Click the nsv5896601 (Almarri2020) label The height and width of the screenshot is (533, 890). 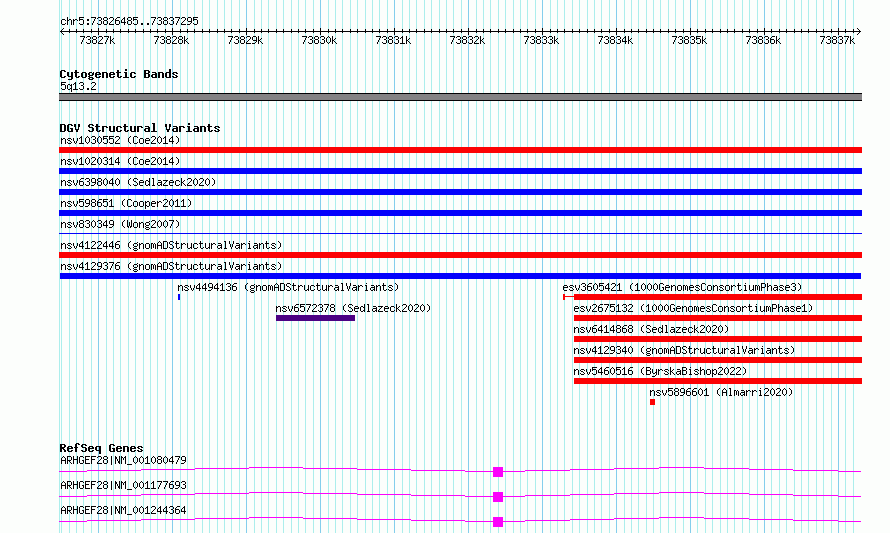pos(721,392)
